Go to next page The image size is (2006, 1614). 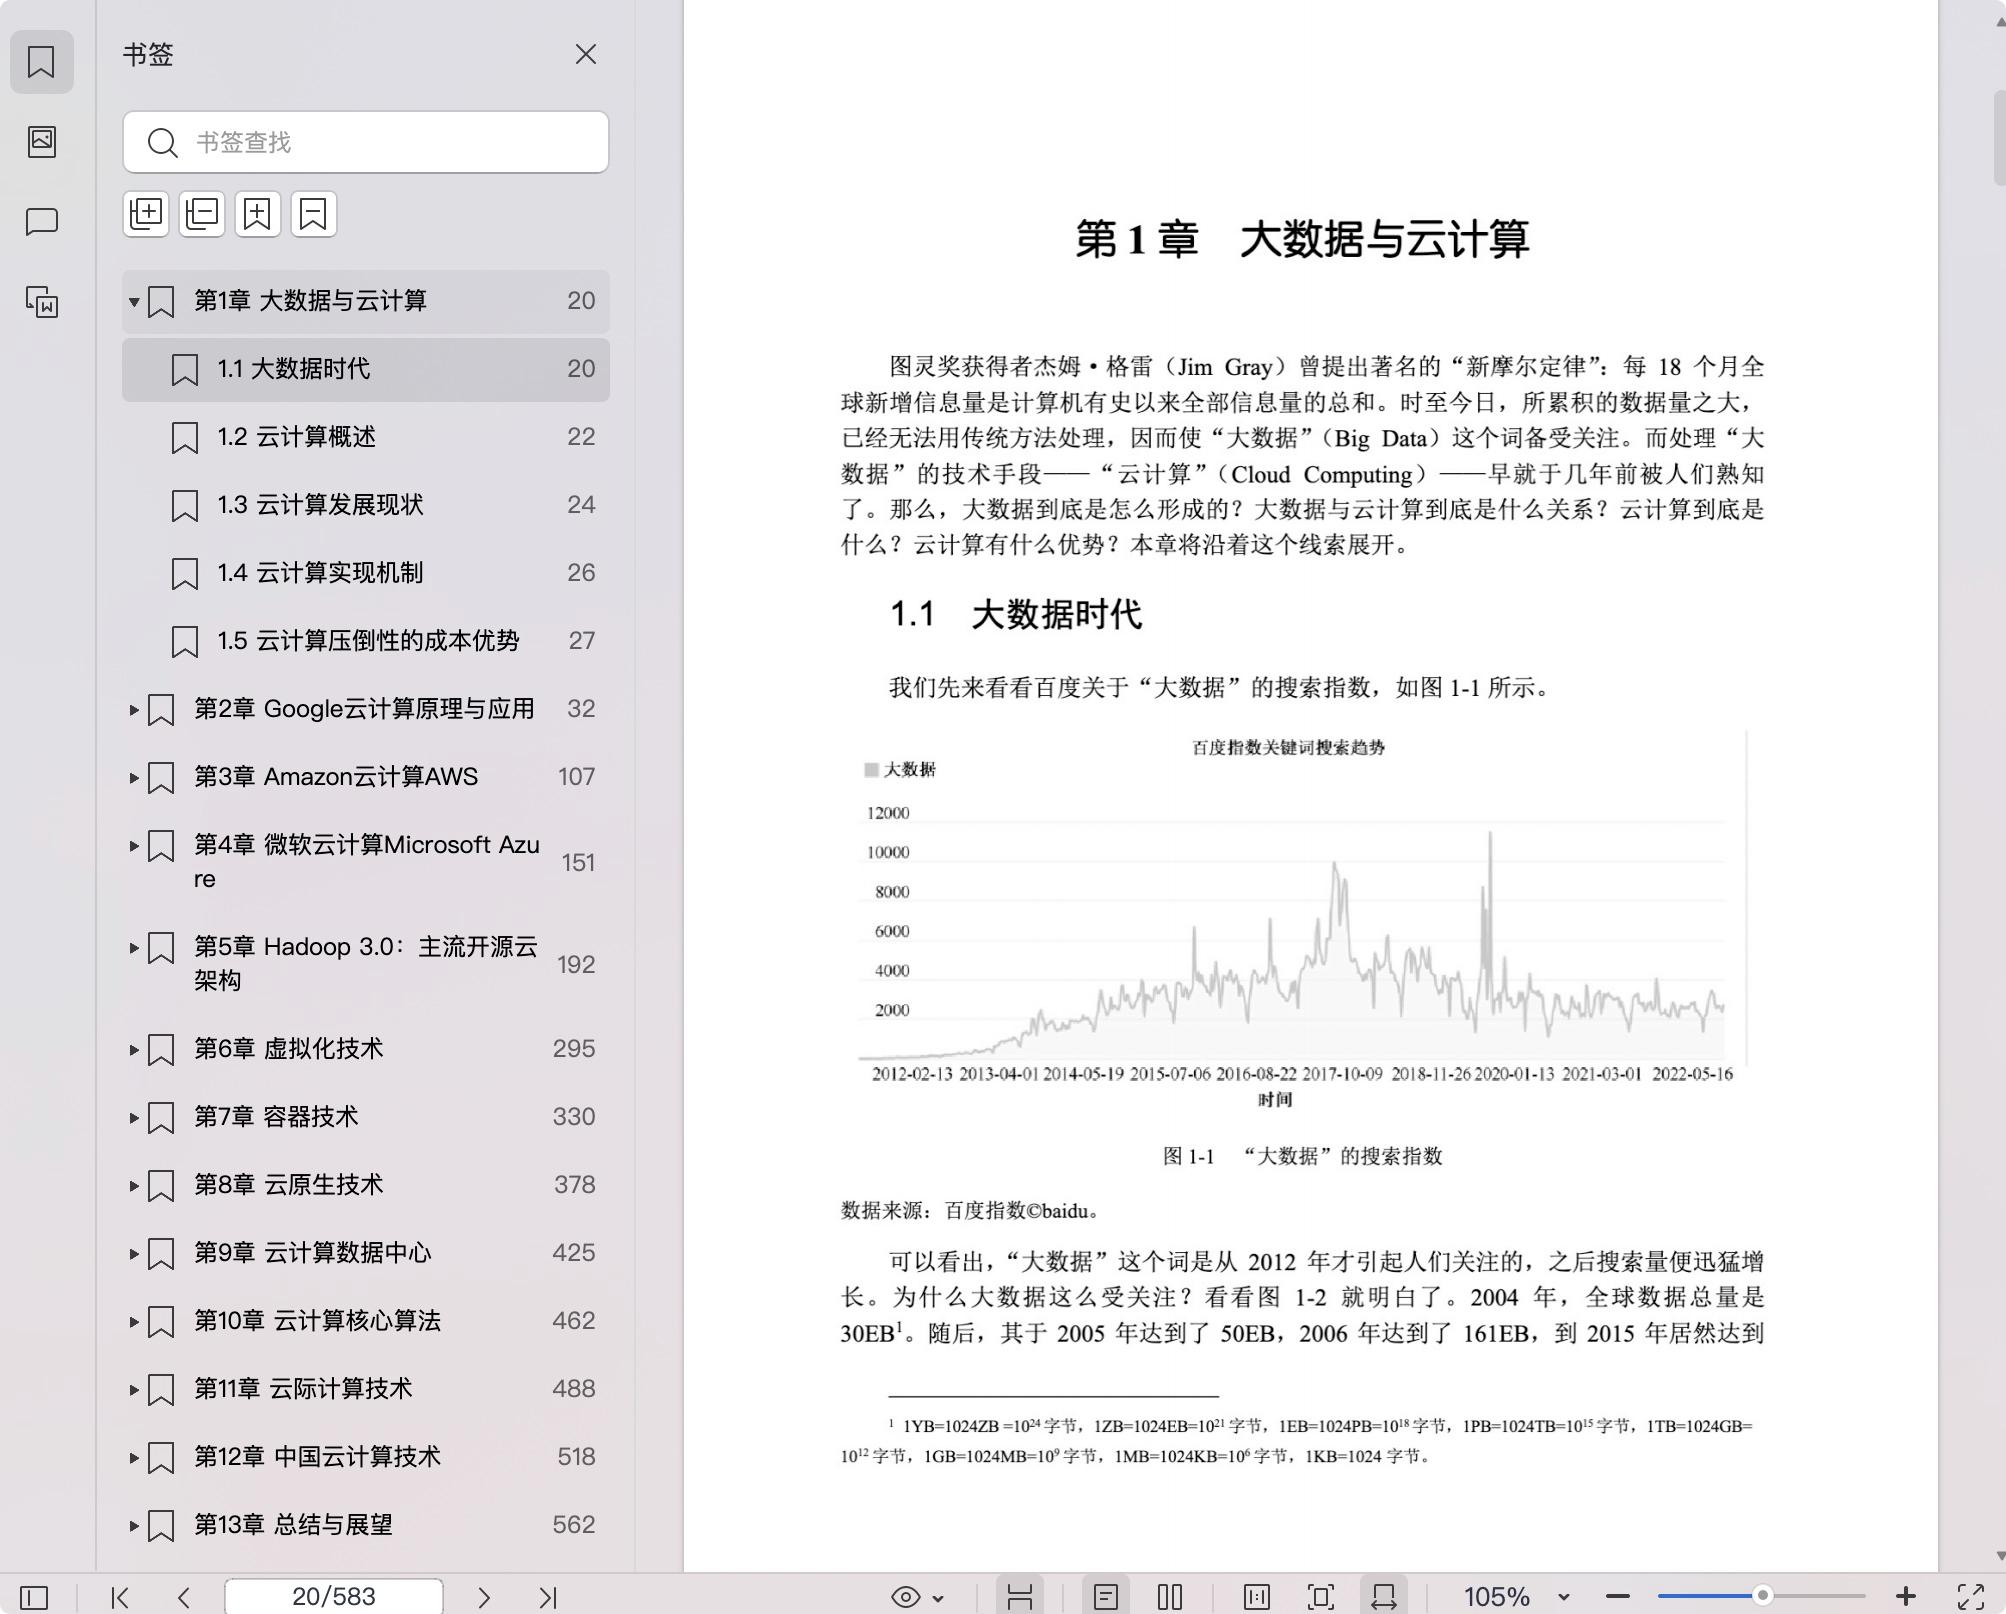coord(484,1597)
